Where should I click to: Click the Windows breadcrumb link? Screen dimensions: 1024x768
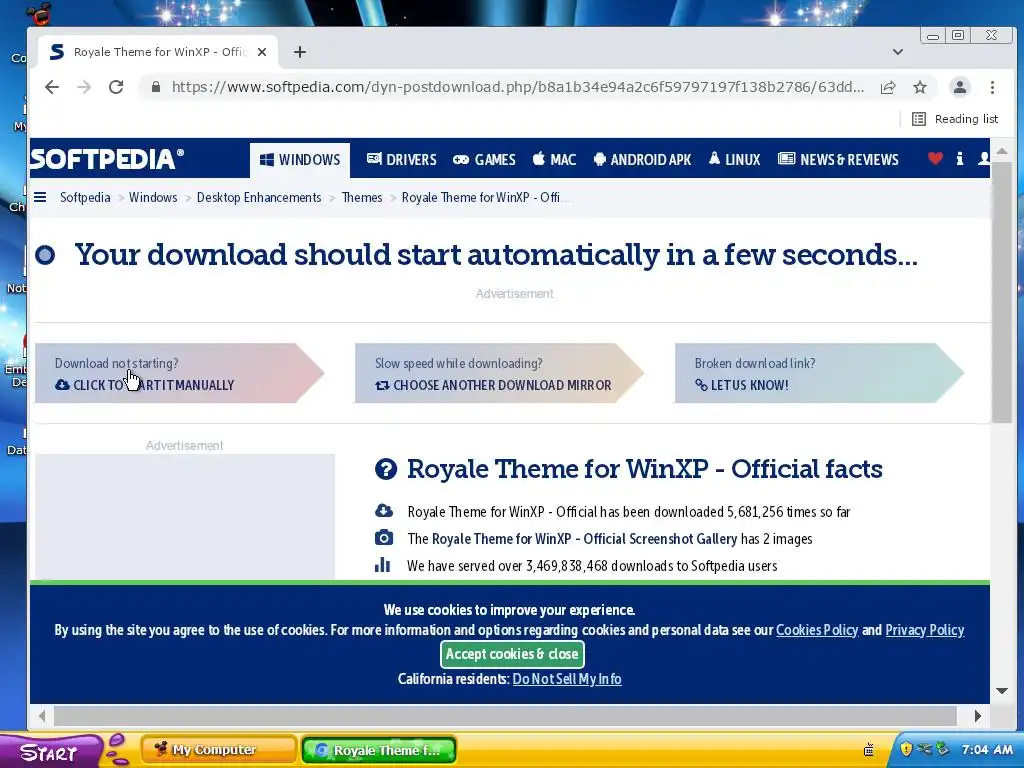(x=153, y=197)
